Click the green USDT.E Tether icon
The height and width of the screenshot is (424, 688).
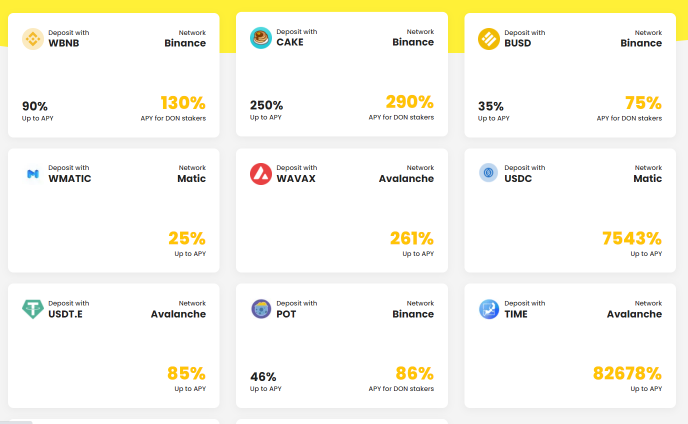click(33, 309)
